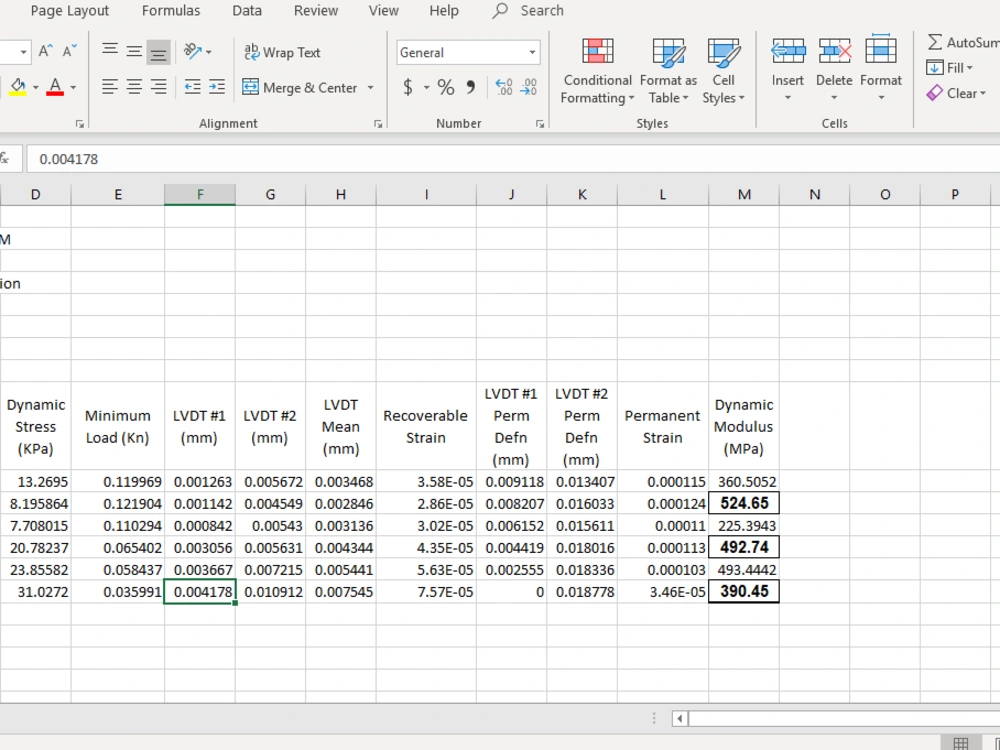Align text left
The height and width of the screenshot is (750, 1000).
110,87
